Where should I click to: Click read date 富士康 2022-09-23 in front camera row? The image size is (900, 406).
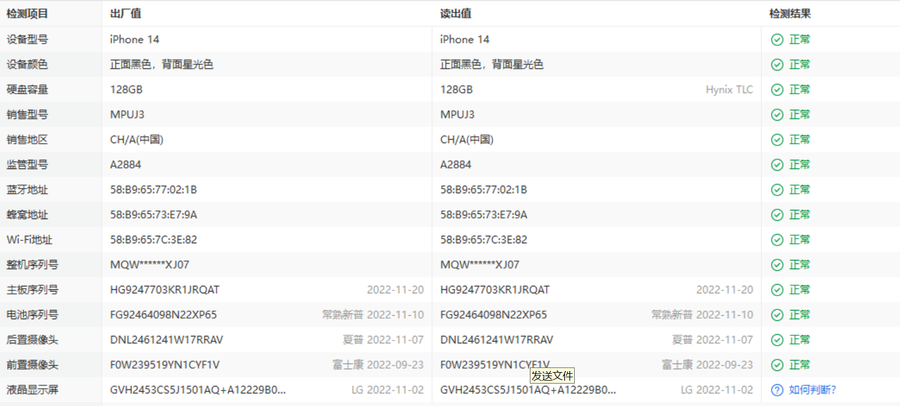tap(707, 365)
